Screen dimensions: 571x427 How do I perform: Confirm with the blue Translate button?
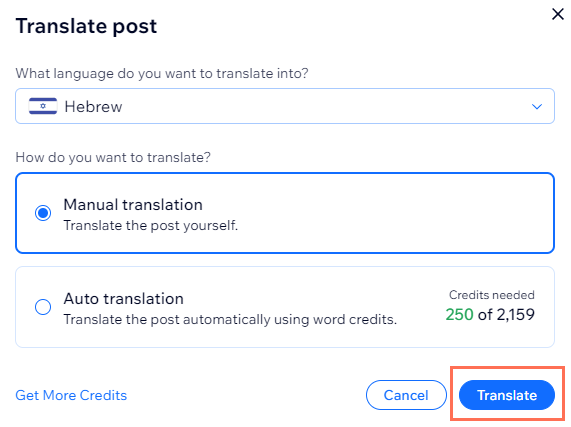pyautogui.click(x=507, y=395)
